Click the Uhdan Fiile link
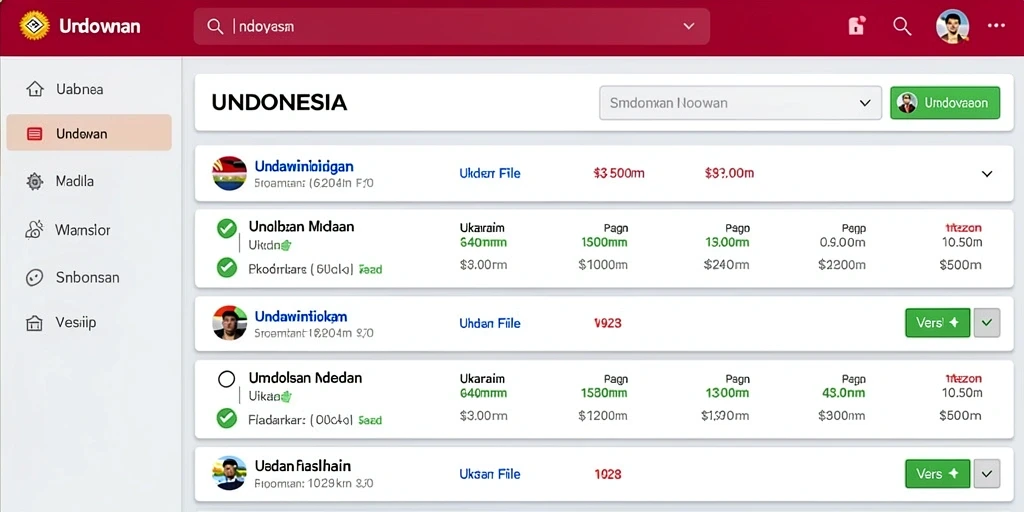The width and height of the screenshot is (1024, 512). [x=490, y=323]
